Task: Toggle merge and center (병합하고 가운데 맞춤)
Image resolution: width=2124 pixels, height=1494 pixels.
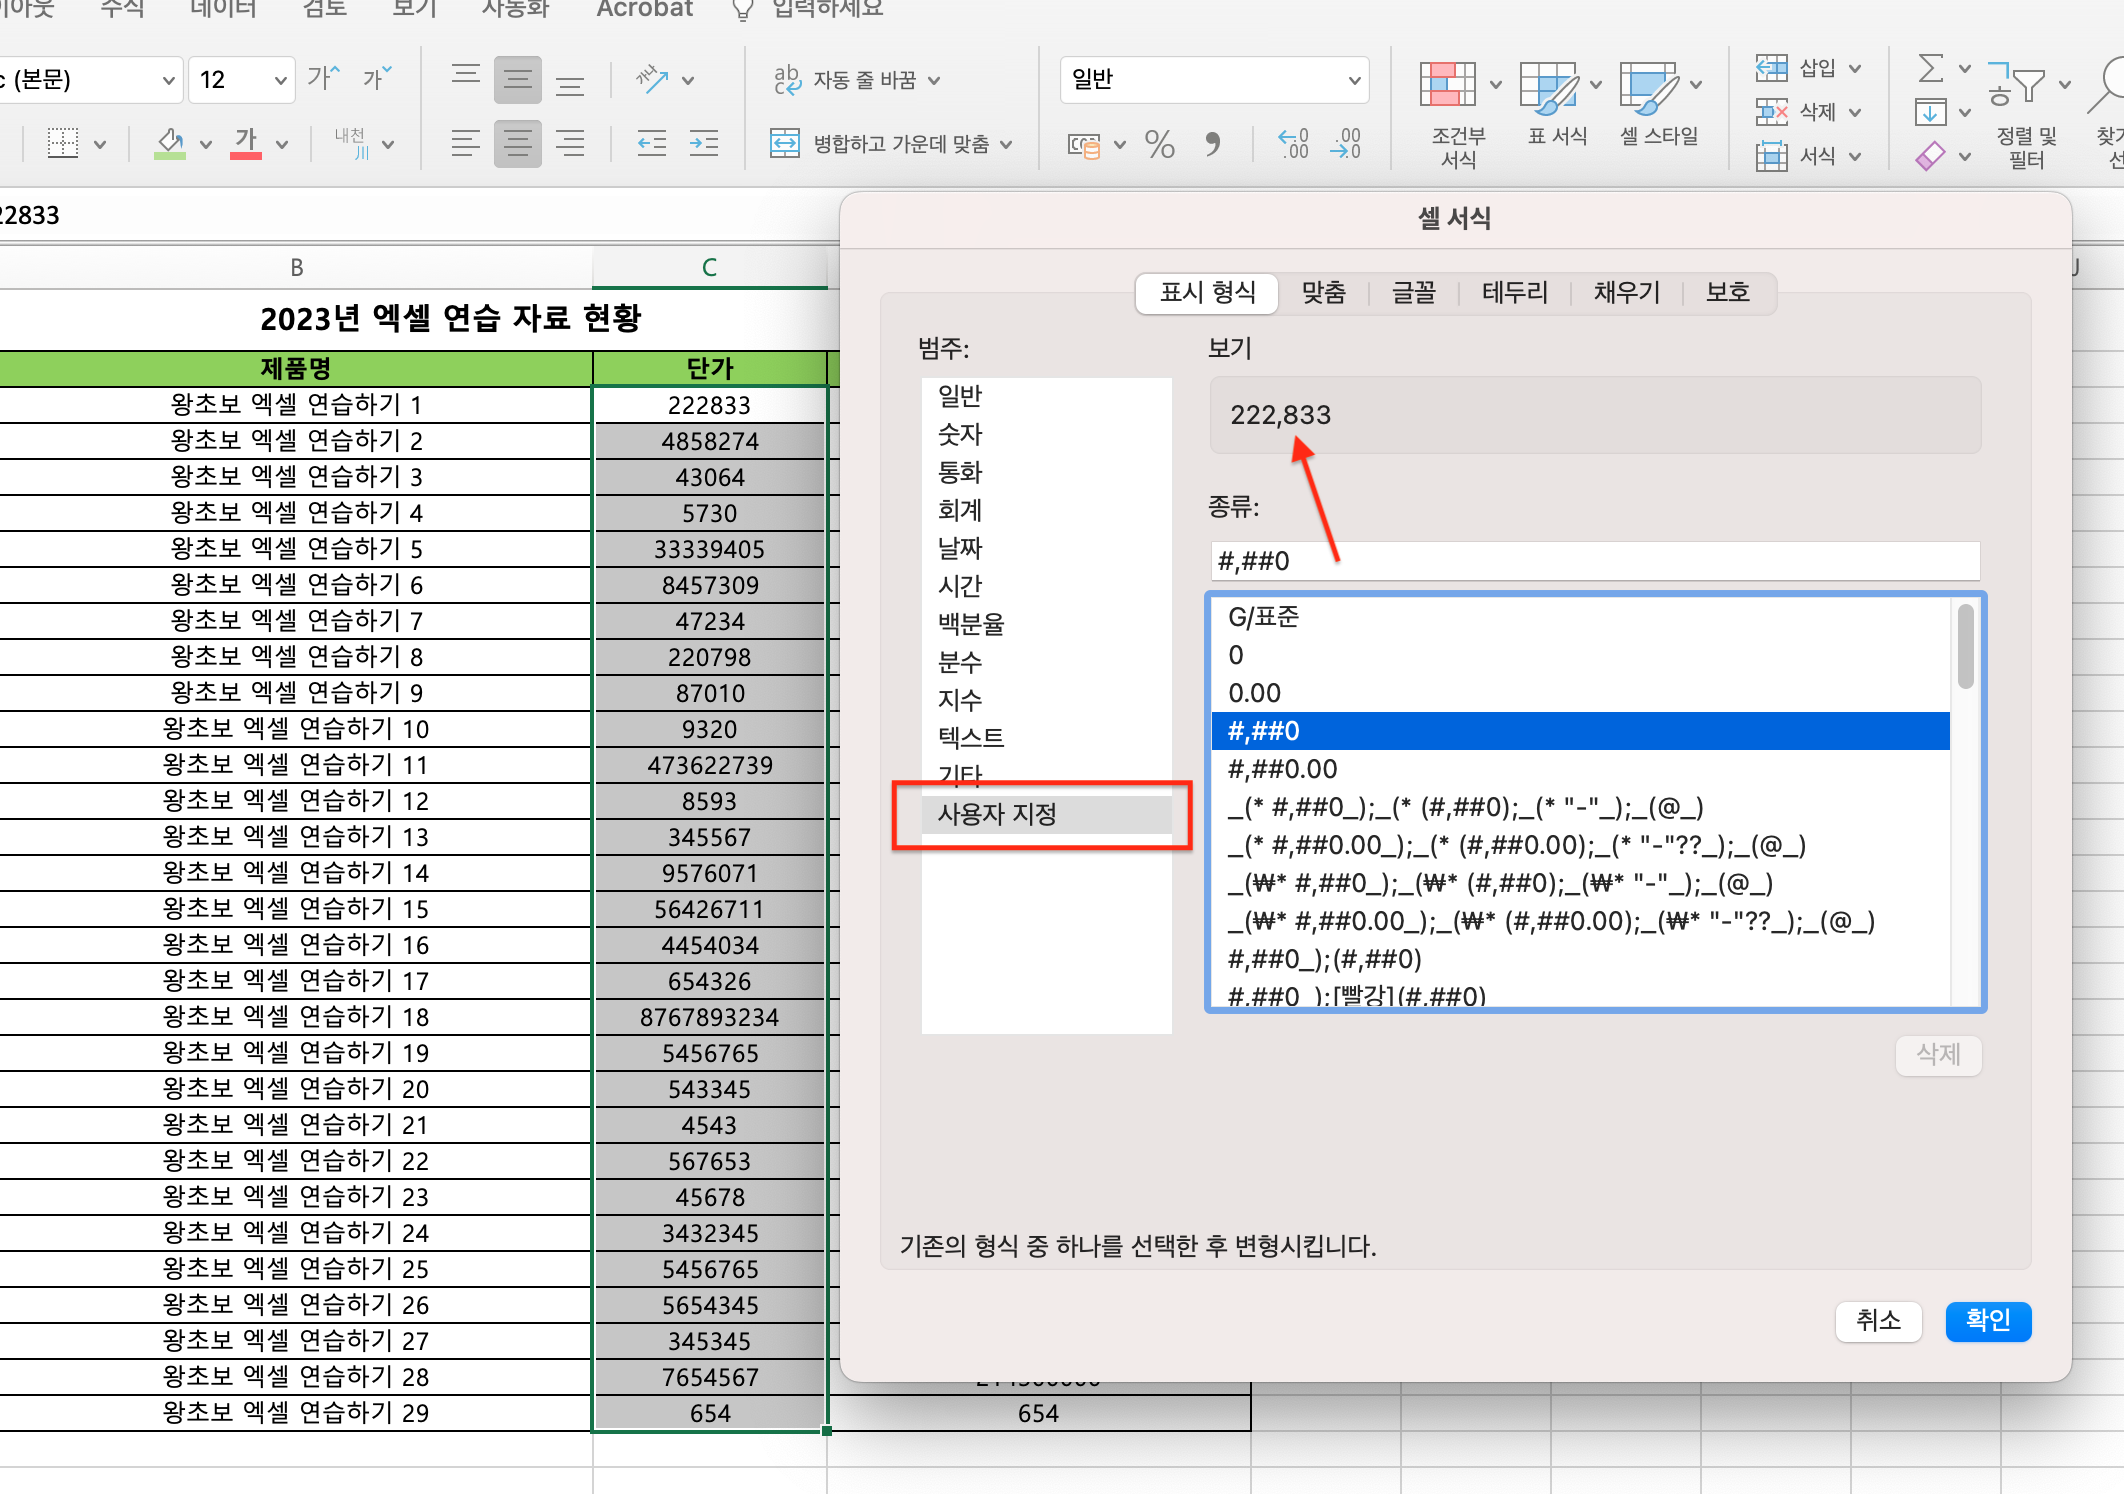Action: click(880, 144)
